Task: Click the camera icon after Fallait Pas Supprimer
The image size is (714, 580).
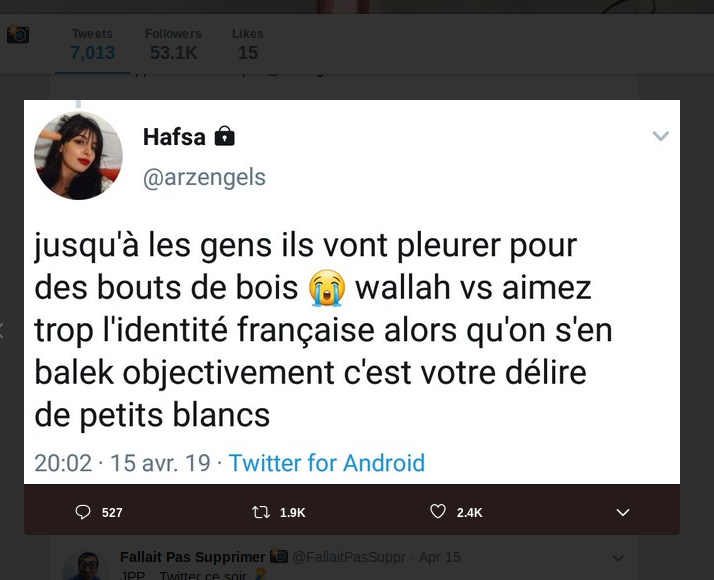Action: coord(279,556)
